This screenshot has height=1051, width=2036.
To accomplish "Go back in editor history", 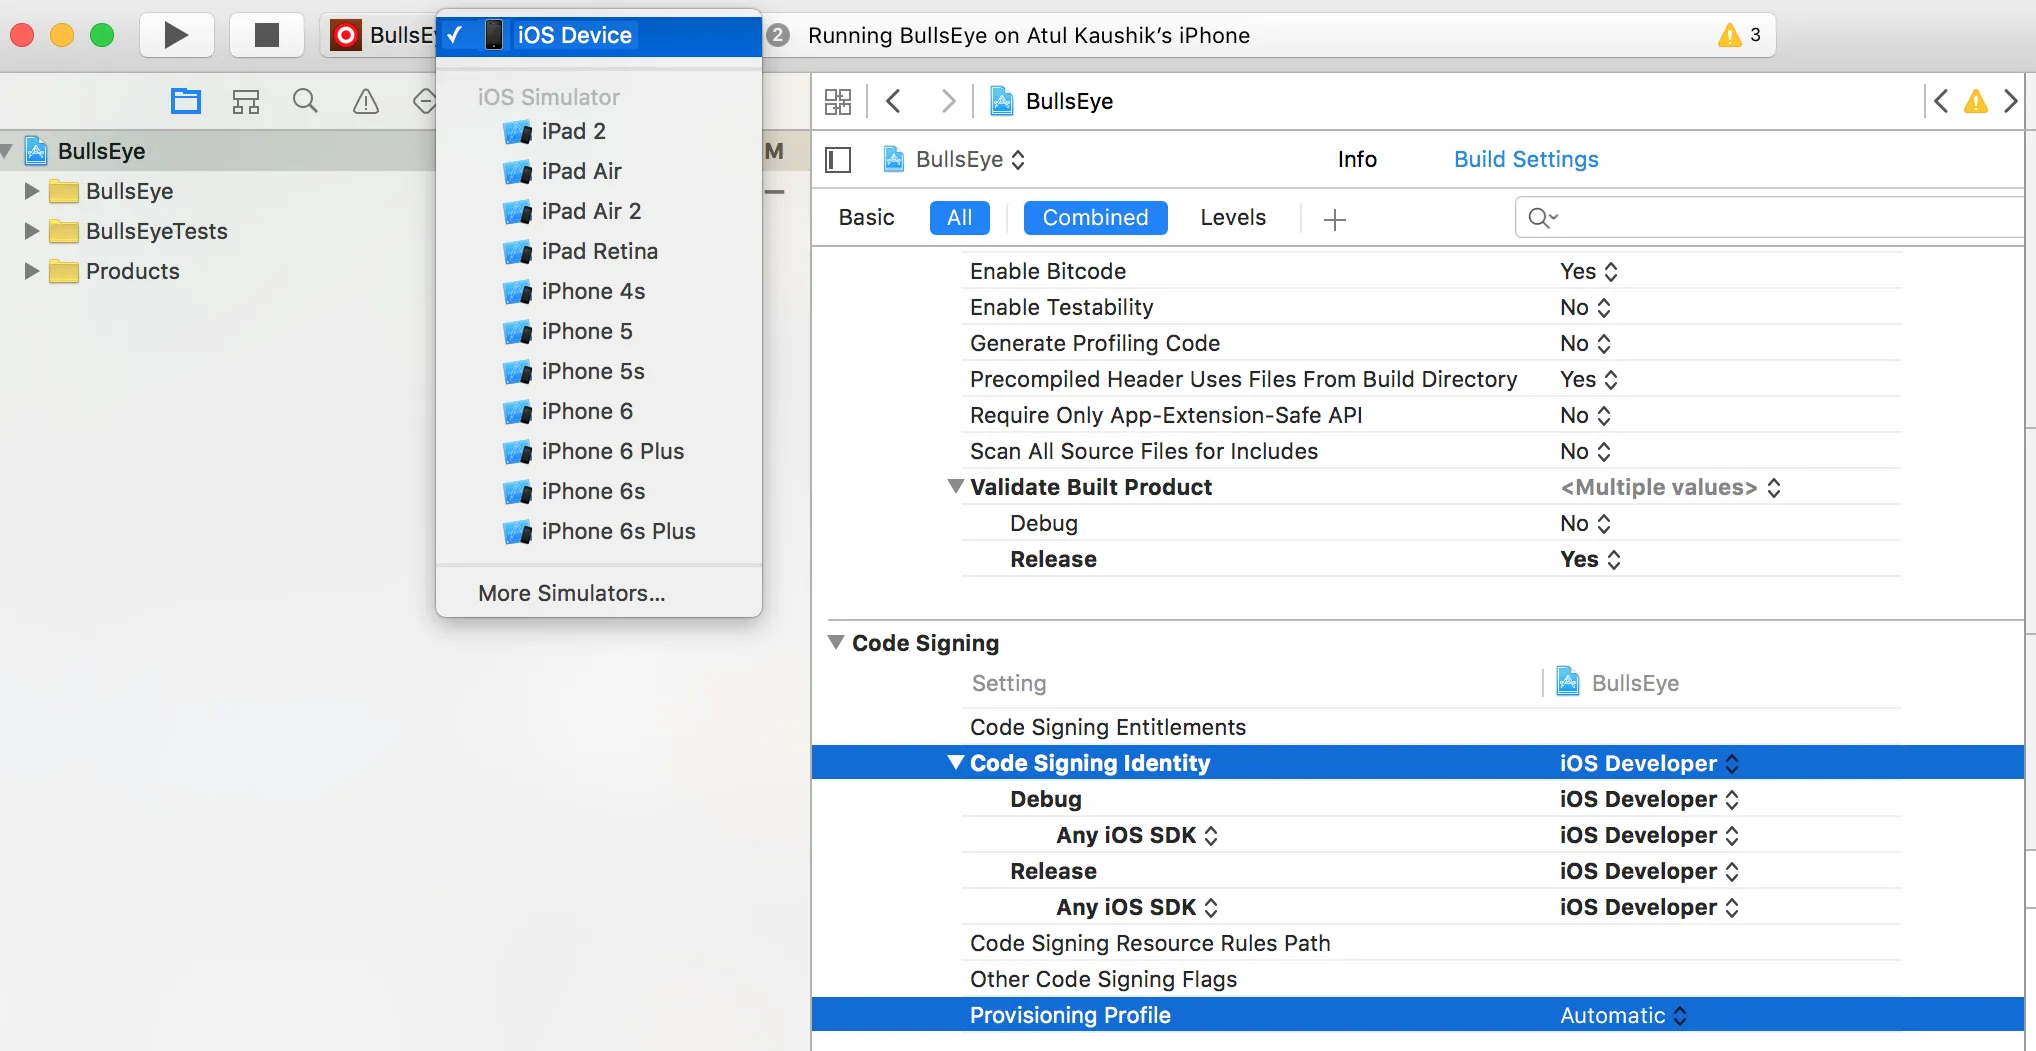I will coord(894,101).
